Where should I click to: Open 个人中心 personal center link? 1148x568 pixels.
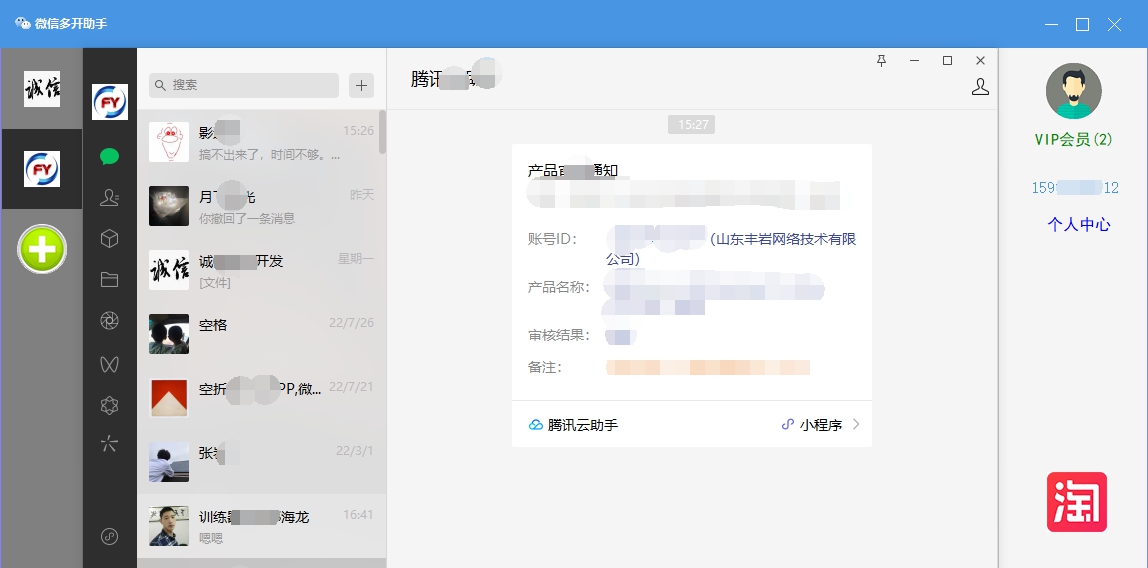pos(1078,225)
